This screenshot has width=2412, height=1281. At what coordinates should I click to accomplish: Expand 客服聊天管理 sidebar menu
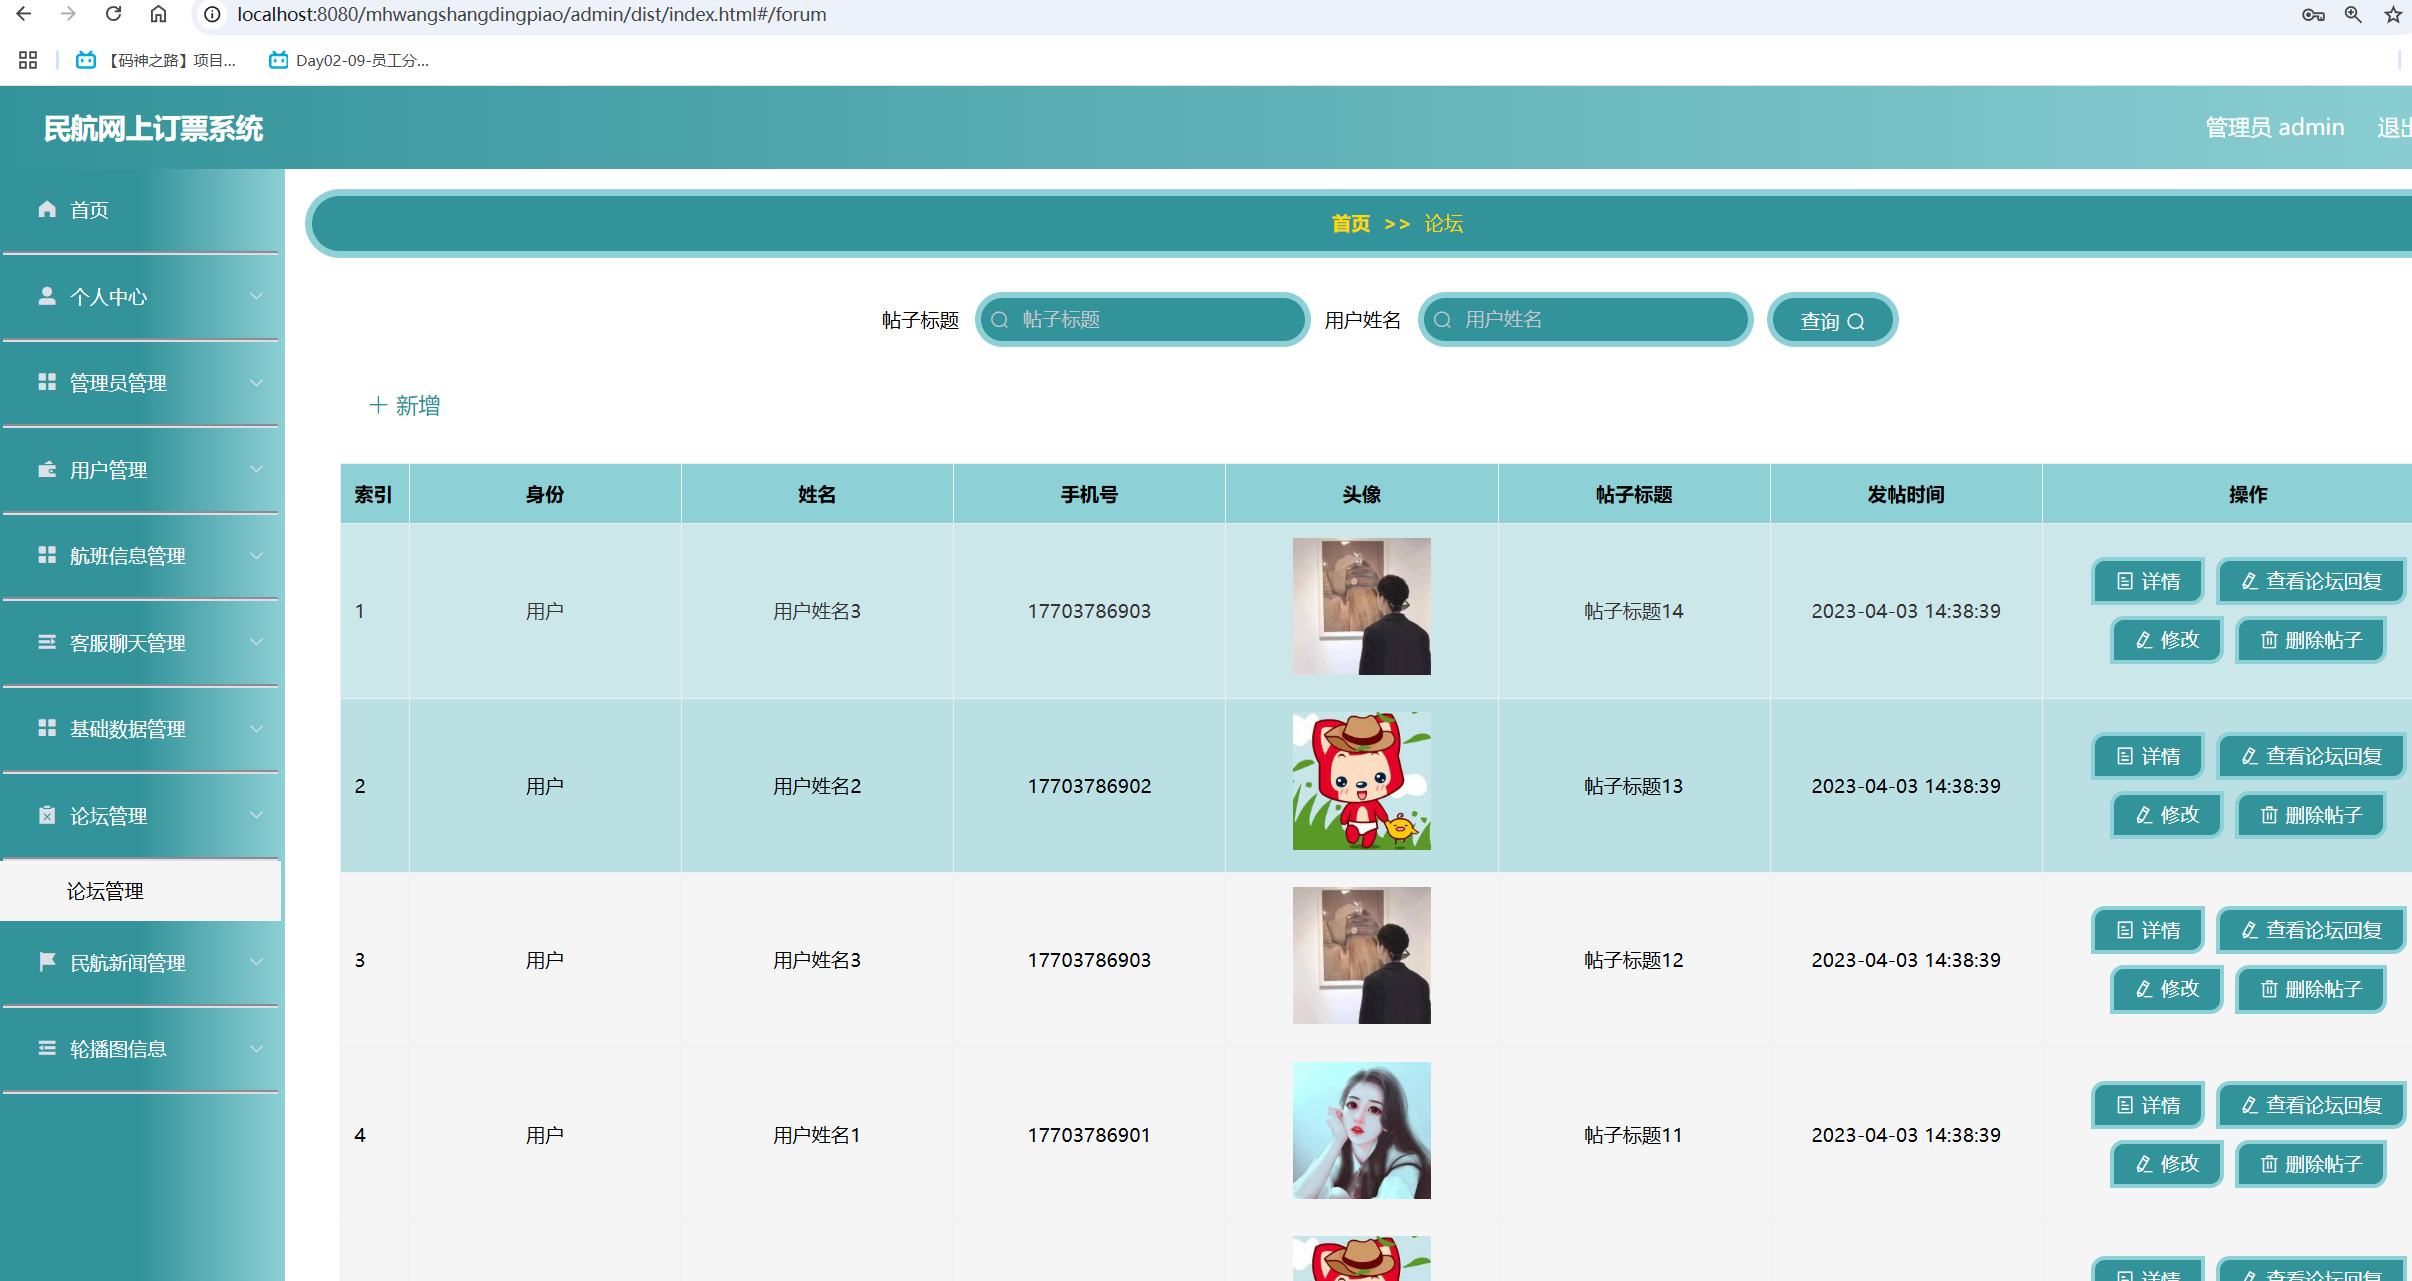[141, 643]
